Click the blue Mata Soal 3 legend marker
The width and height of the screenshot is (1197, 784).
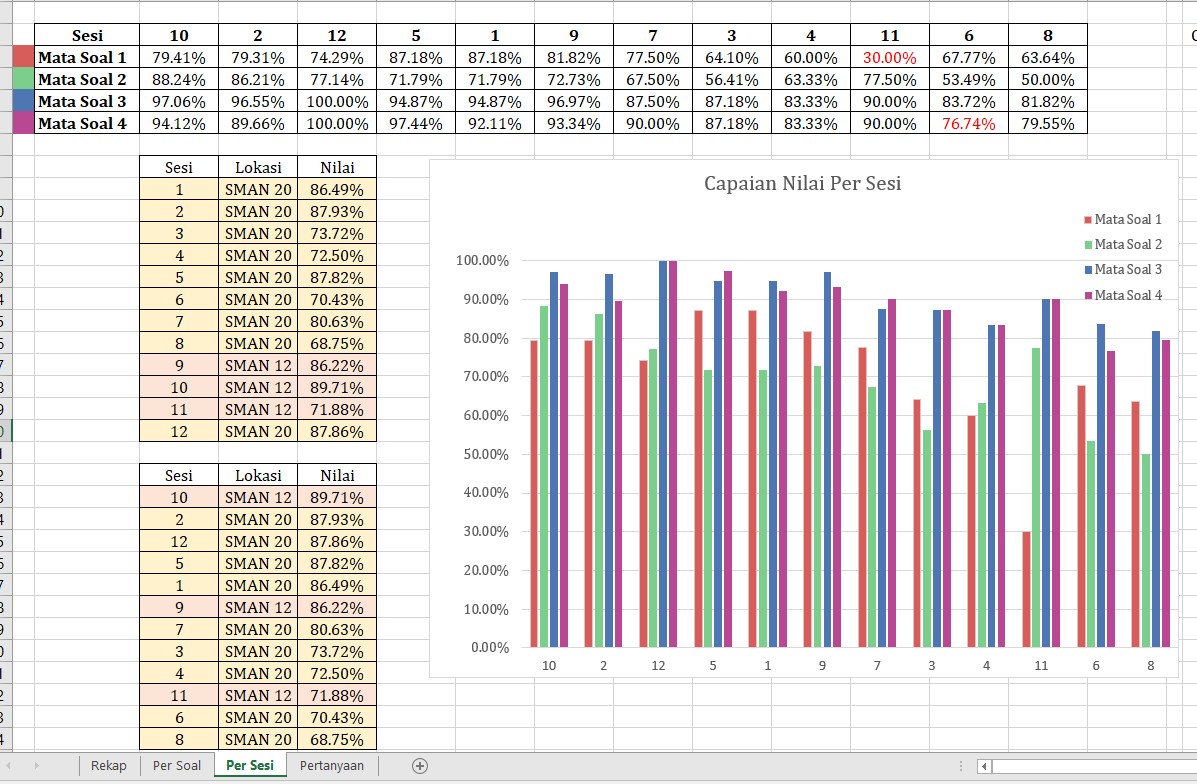(x=1089, y=270)
